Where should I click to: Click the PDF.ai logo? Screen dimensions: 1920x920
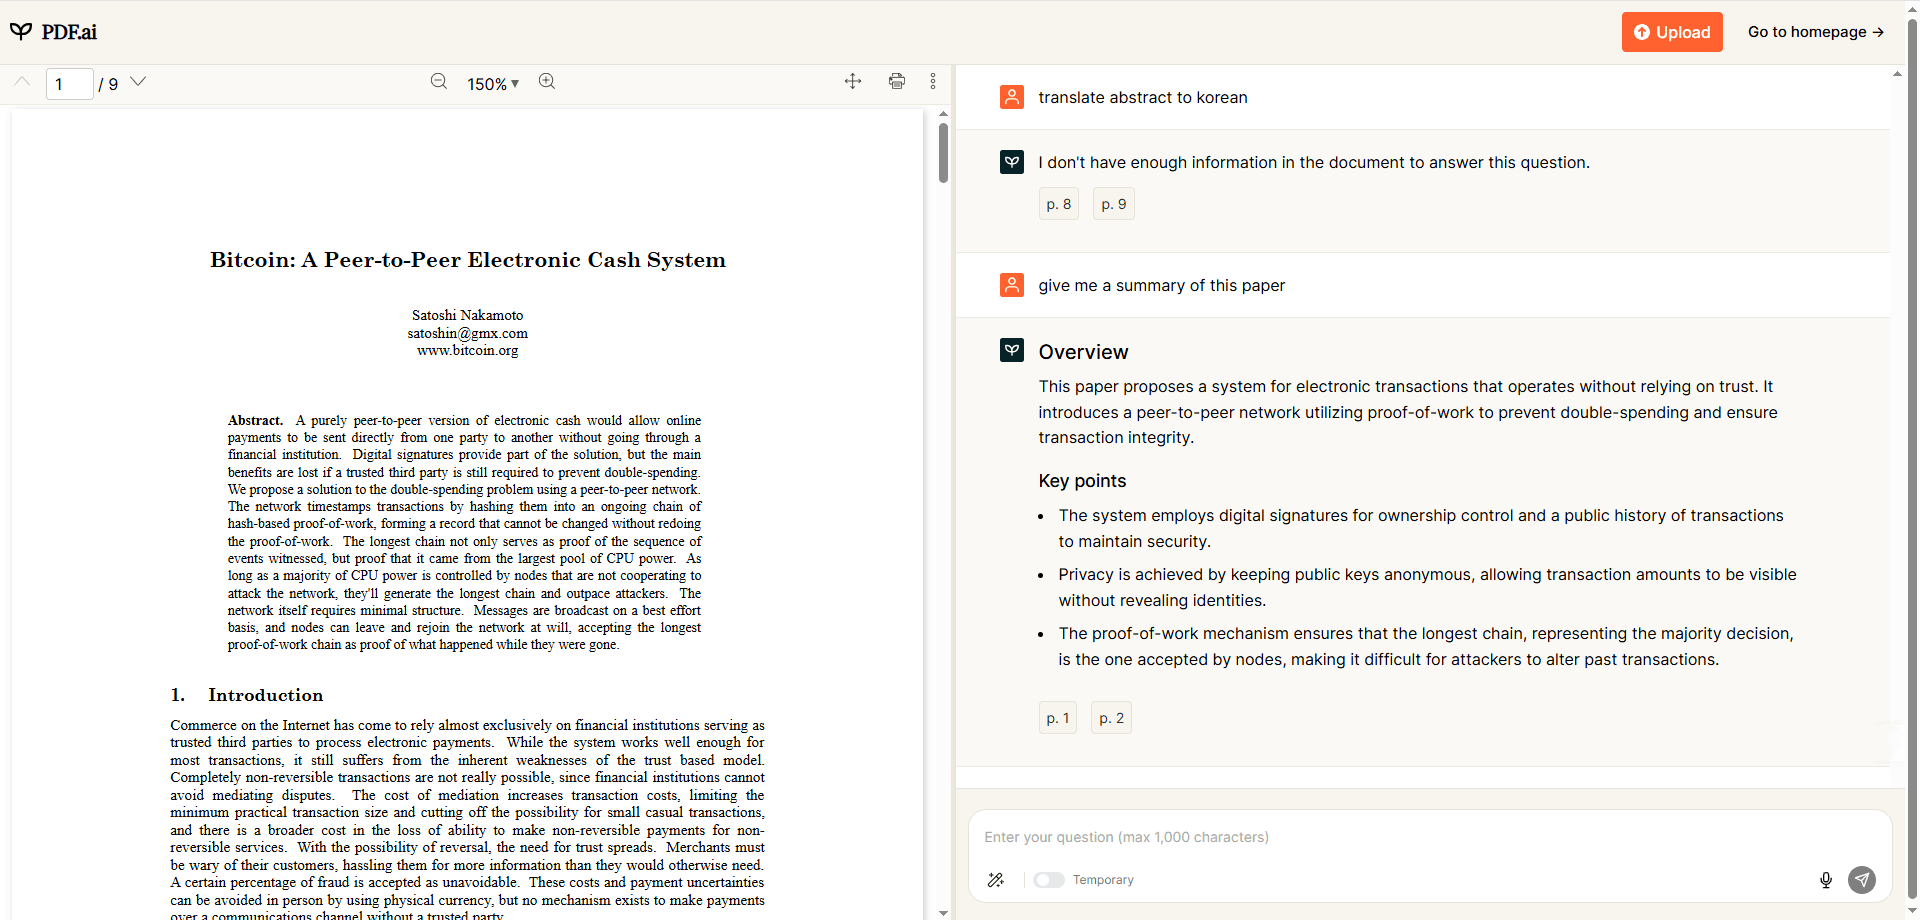pyautogui.click(x=54, y=32)
